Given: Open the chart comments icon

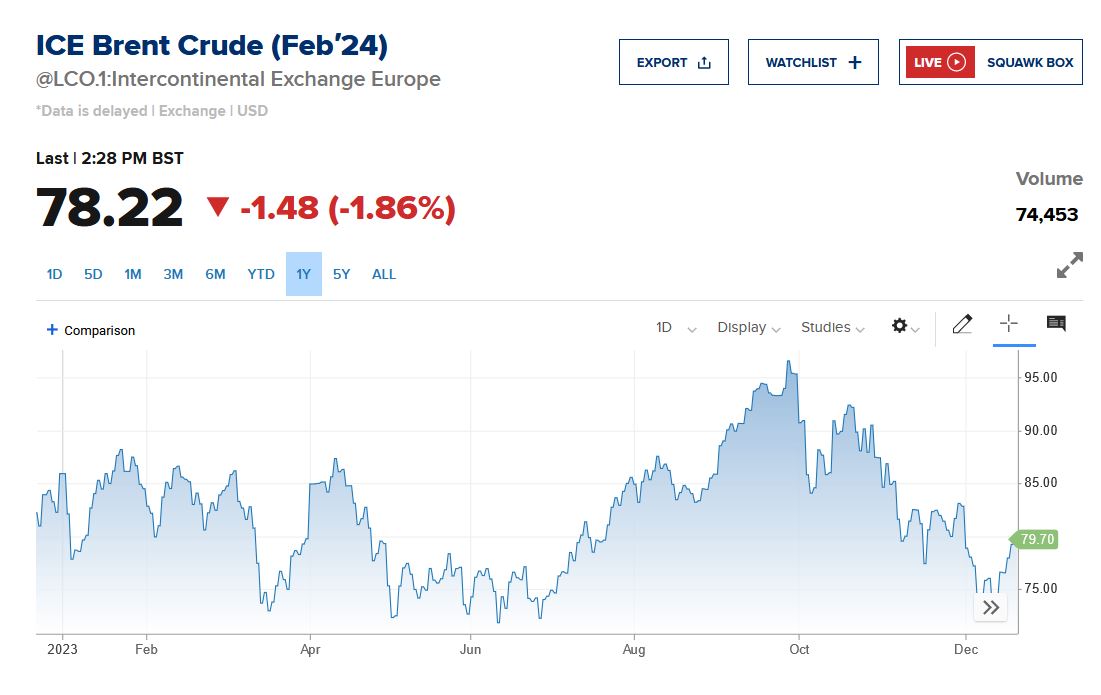Looking at the screenshot, I should pyautogui.click(x=1056, y=323).
